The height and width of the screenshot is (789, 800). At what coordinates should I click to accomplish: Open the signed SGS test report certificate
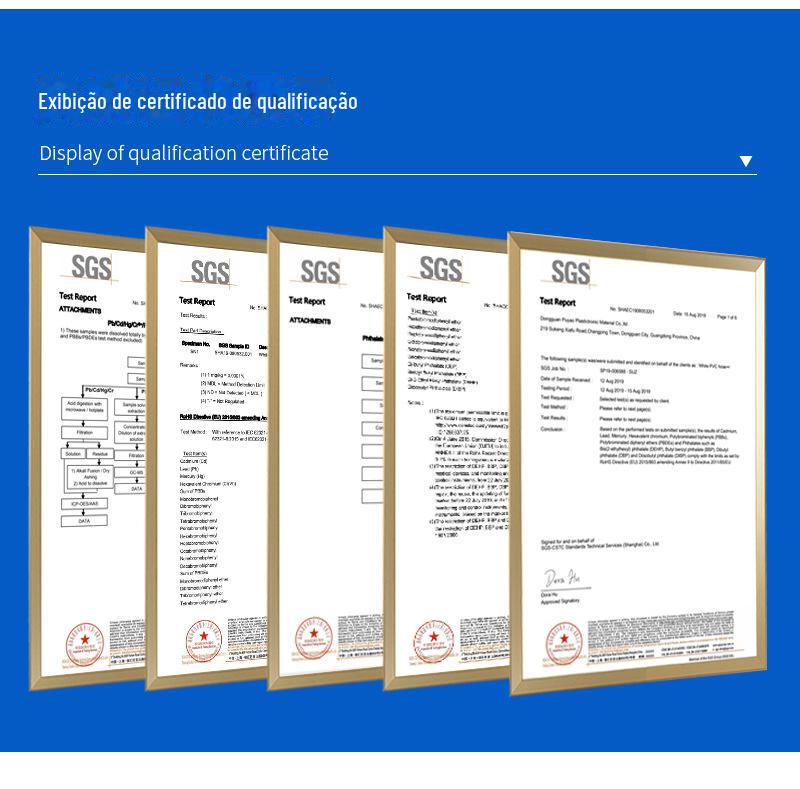click(x=637, y=463)
